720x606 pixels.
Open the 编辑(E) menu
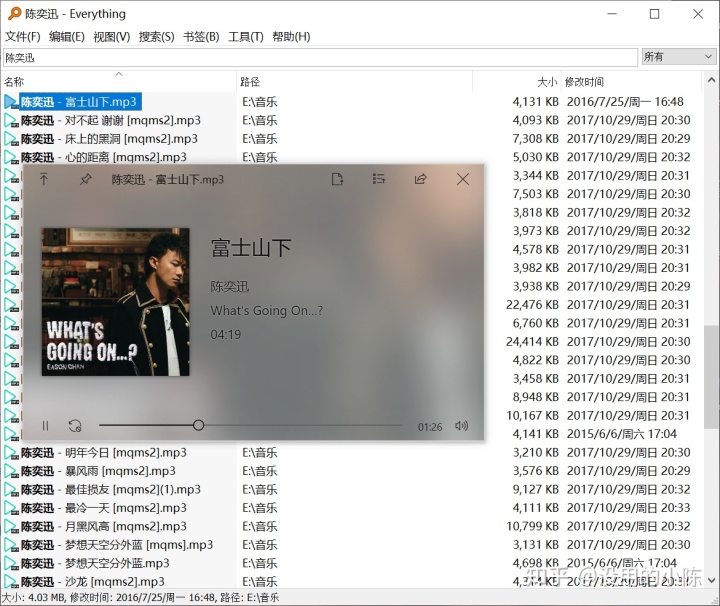(67, 37)
